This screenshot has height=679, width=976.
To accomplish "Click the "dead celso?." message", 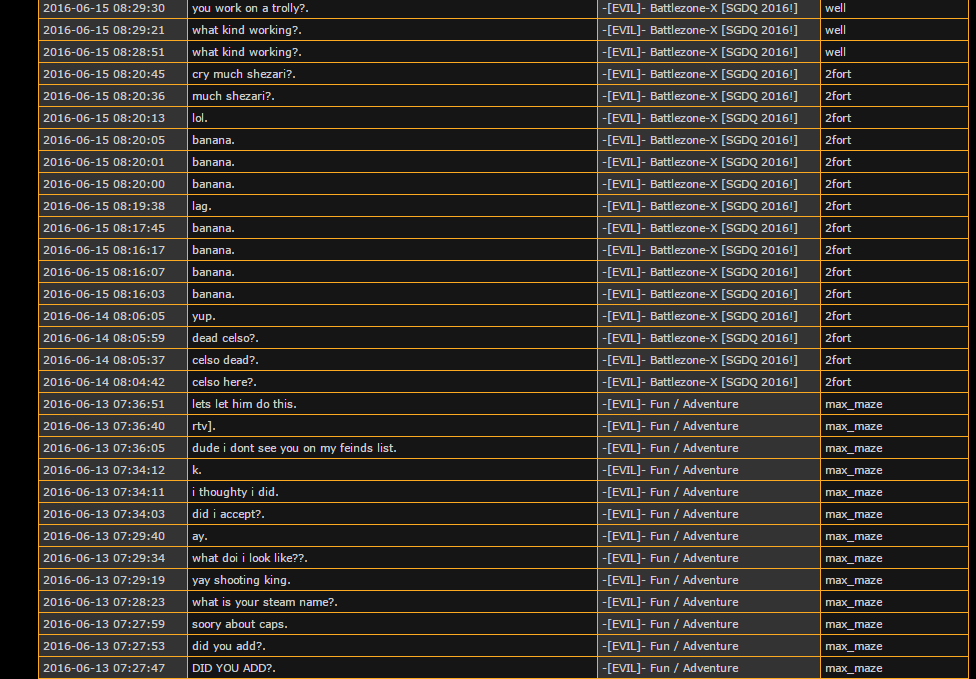I will 225,338.
